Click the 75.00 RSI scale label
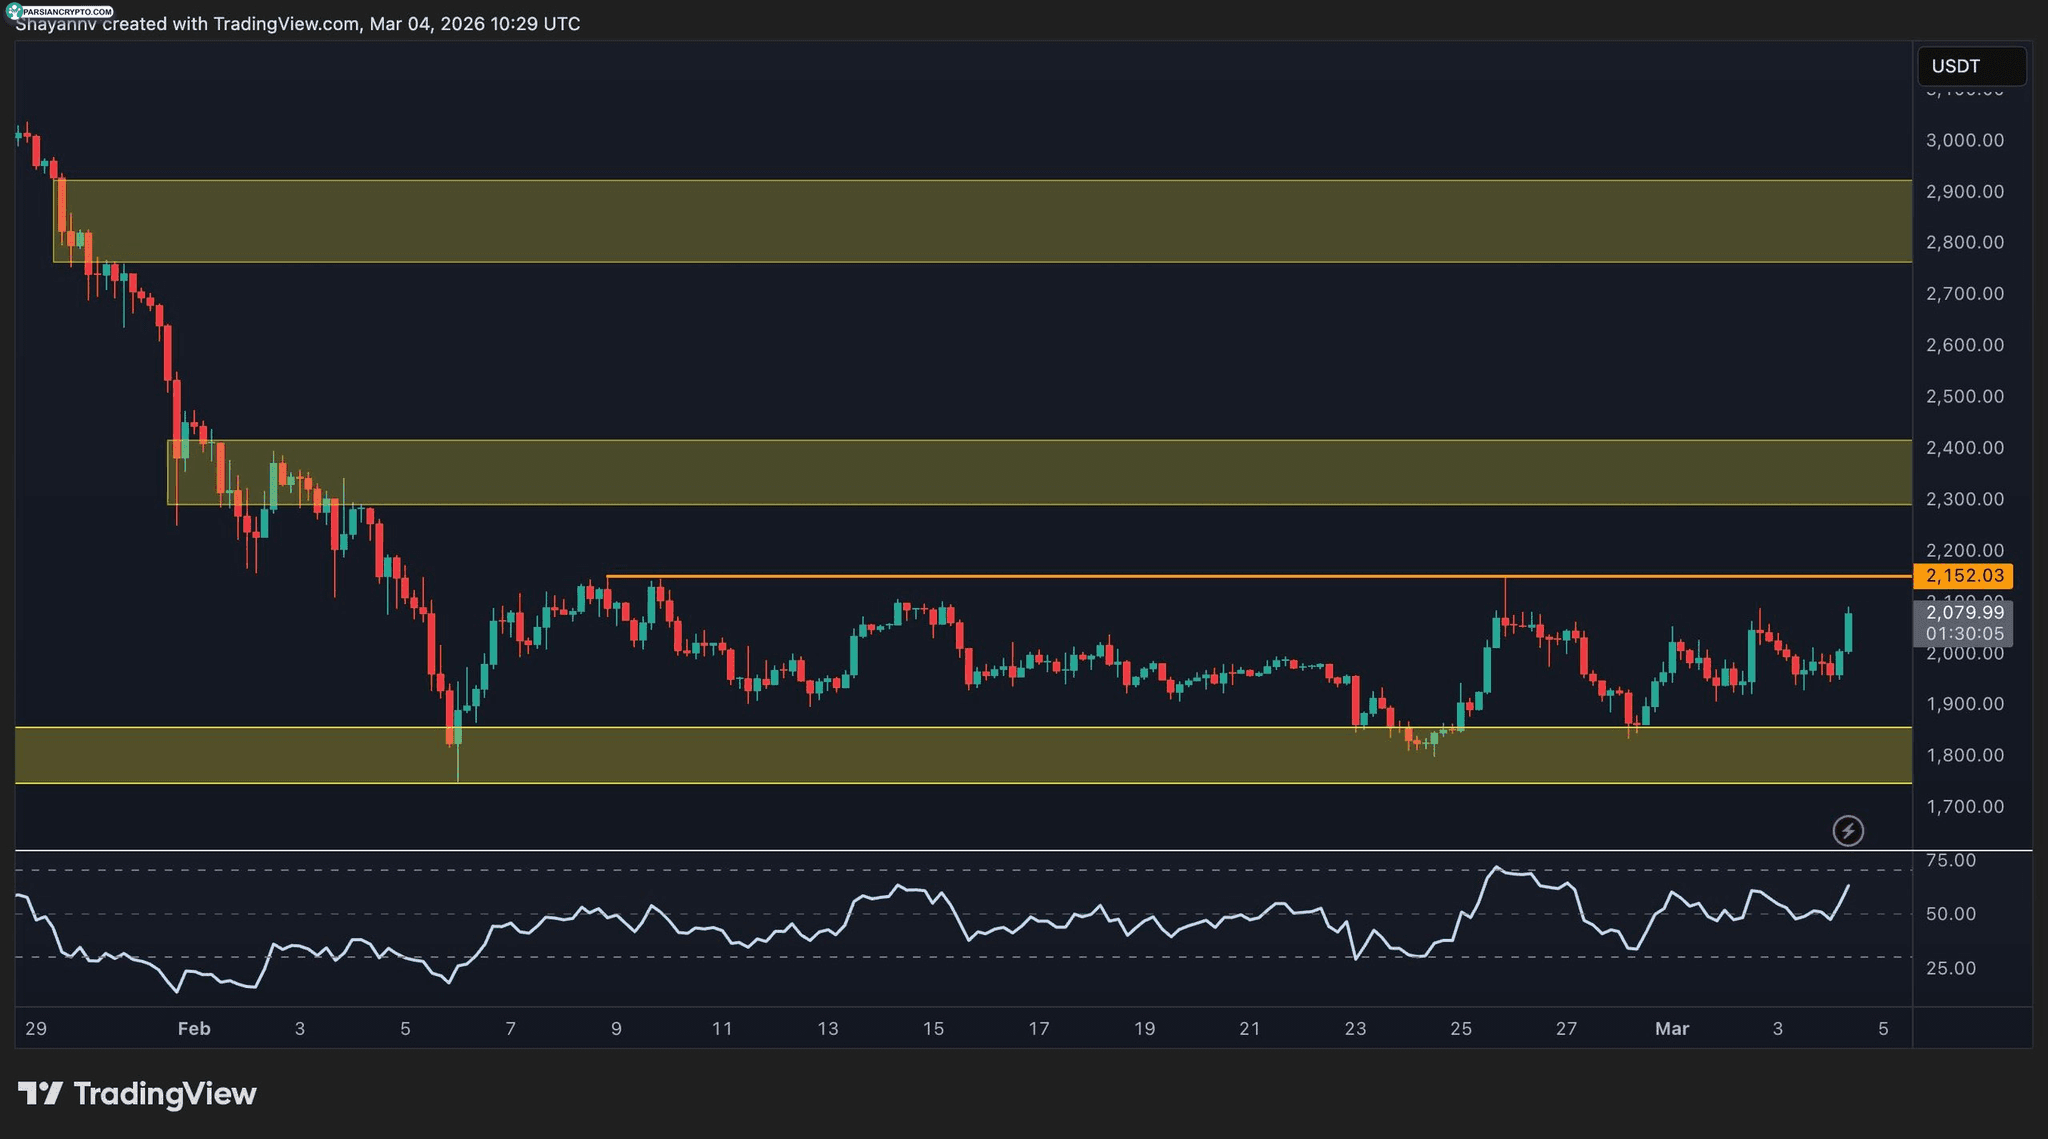This screenshot has width=2048, height=1139. pos(1950,860)
